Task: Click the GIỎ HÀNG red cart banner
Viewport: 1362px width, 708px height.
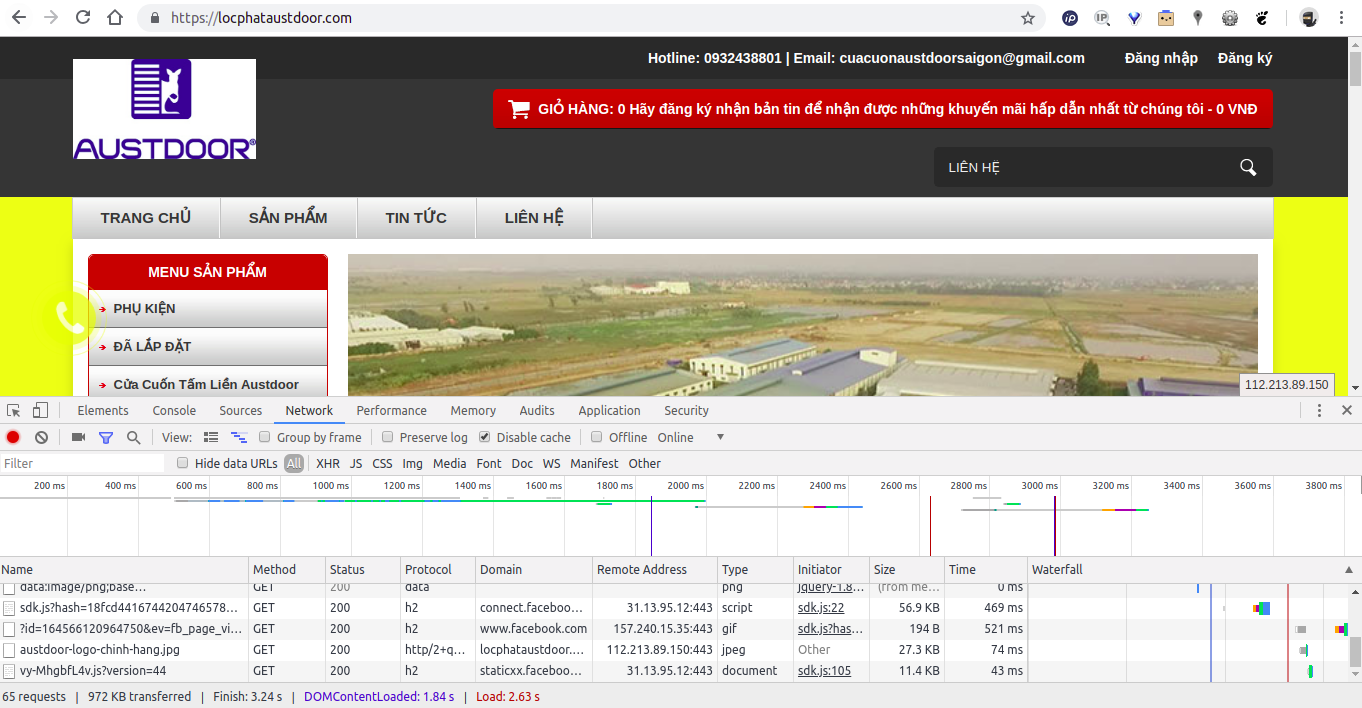Action: click(x=883, y=109)
